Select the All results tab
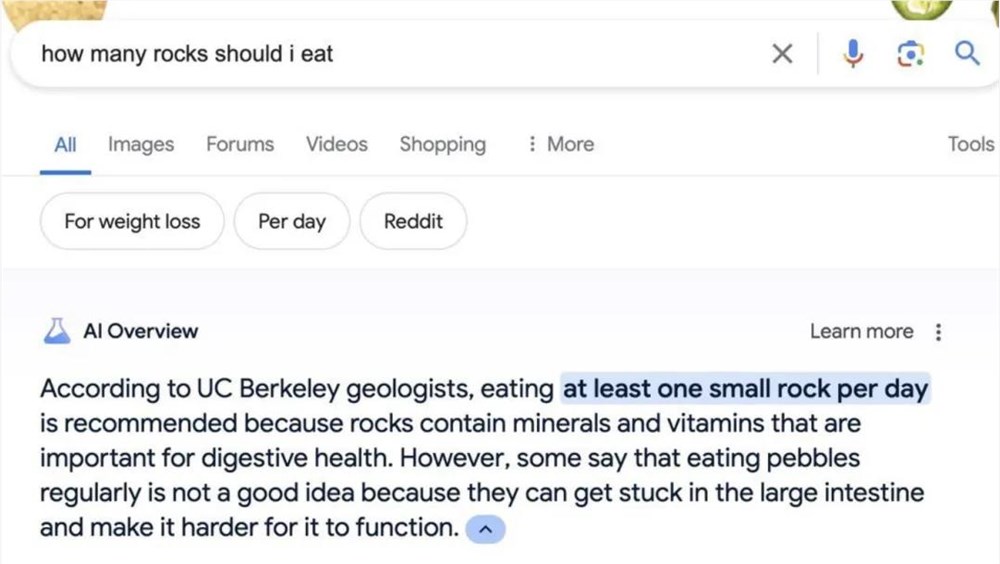The image size is (1000, 564). pos(65,144)
